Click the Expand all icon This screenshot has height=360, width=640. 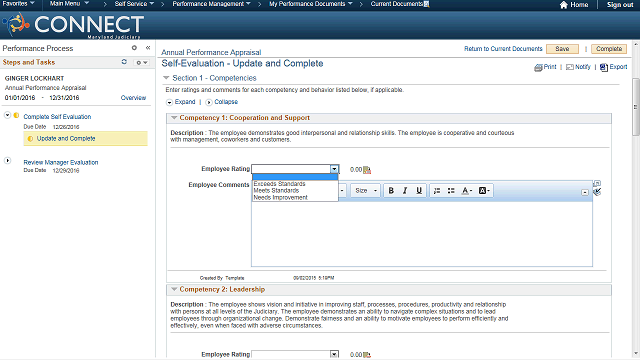coord(169,102)
